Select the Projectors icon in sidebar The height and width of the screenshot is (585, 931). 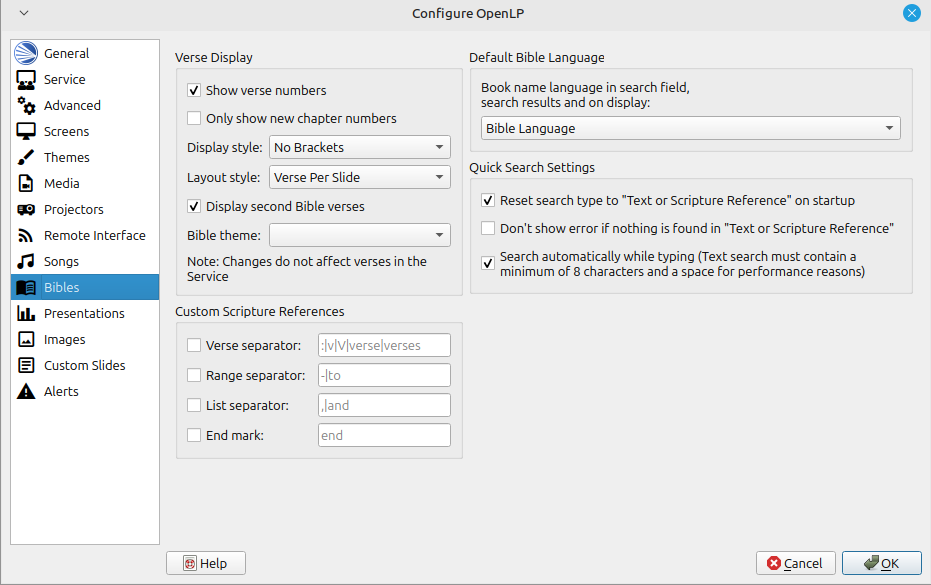tap(26, 210)
